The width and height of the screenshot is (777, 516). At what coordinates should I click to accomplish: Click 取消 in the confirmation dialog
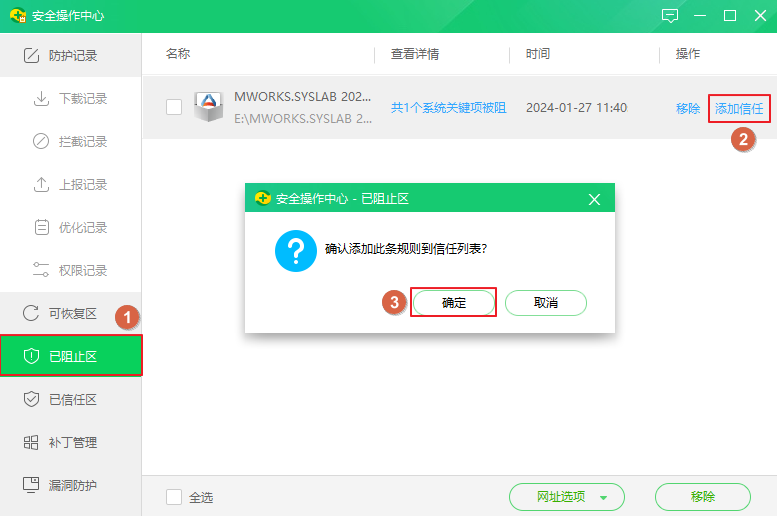pos(545,303)
